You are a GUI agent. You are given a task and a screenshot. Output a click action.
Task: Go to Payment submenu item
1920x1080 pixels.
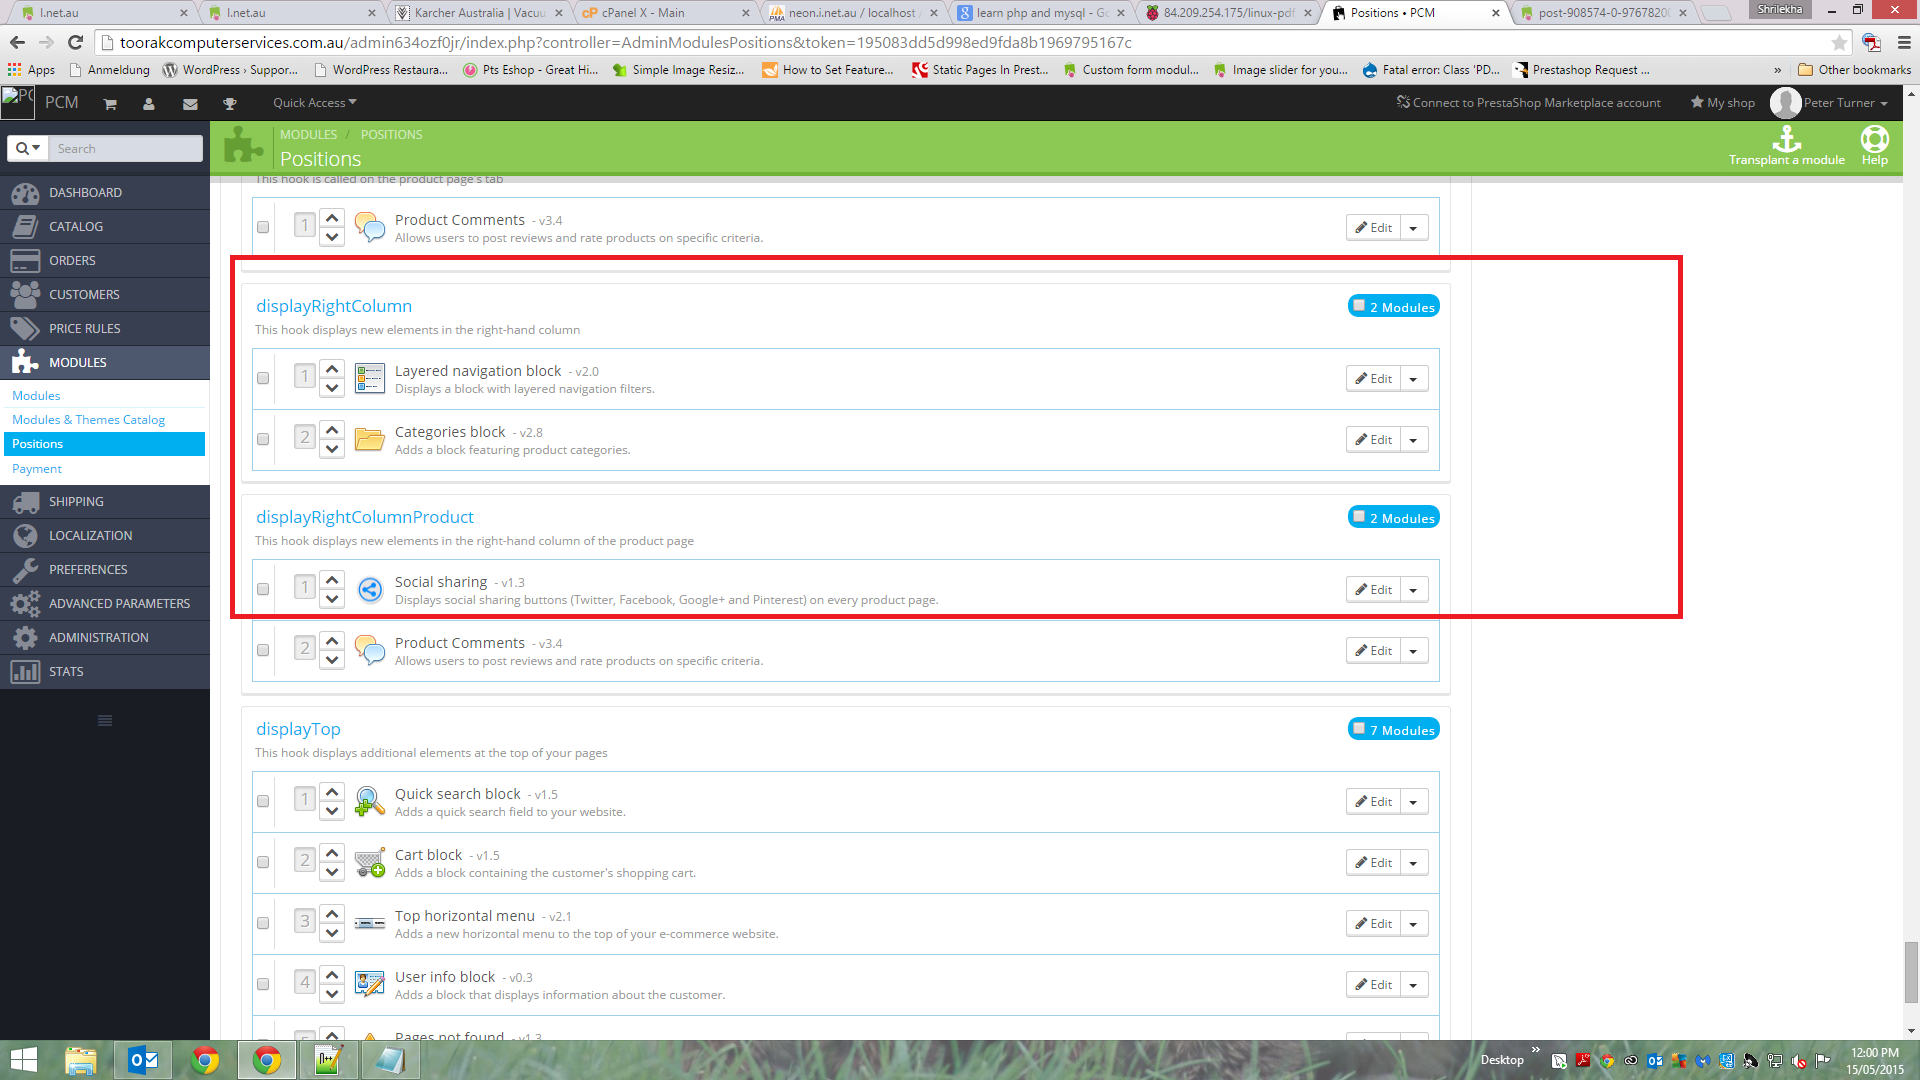(37, 469)
